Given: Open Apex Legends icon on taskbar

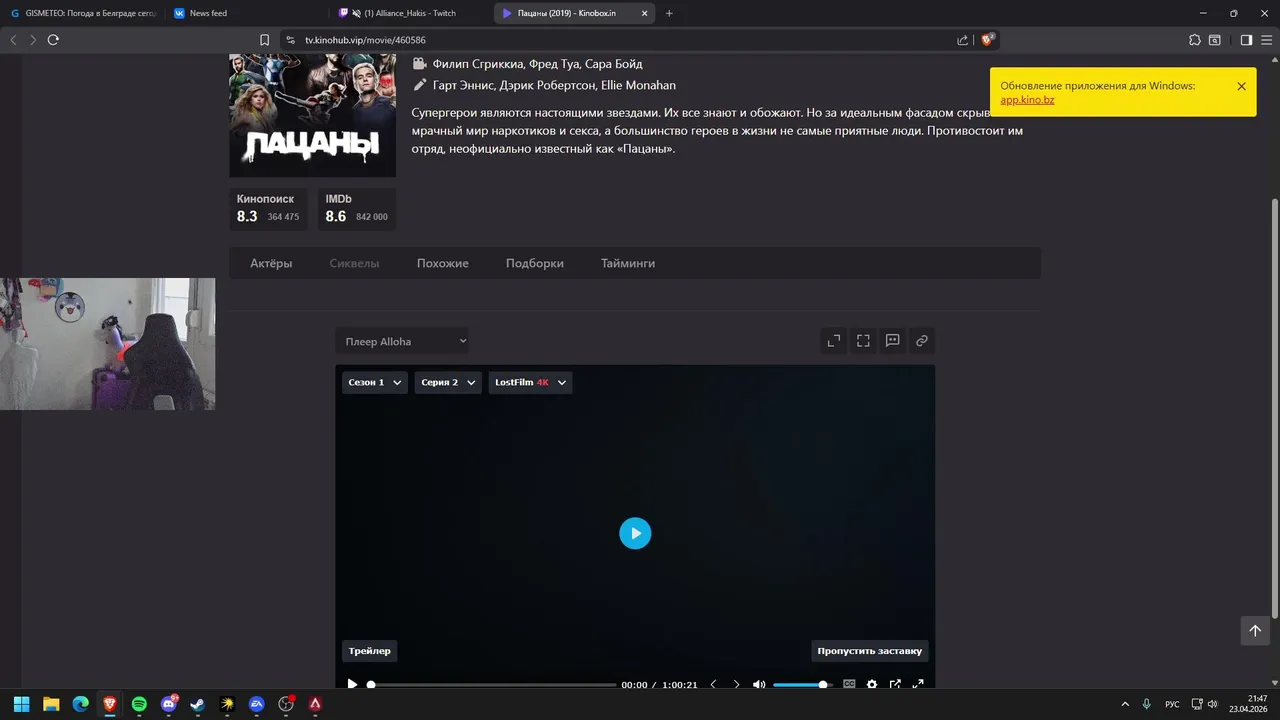Looking at the screenshot, I should click(x=315, y=704).
